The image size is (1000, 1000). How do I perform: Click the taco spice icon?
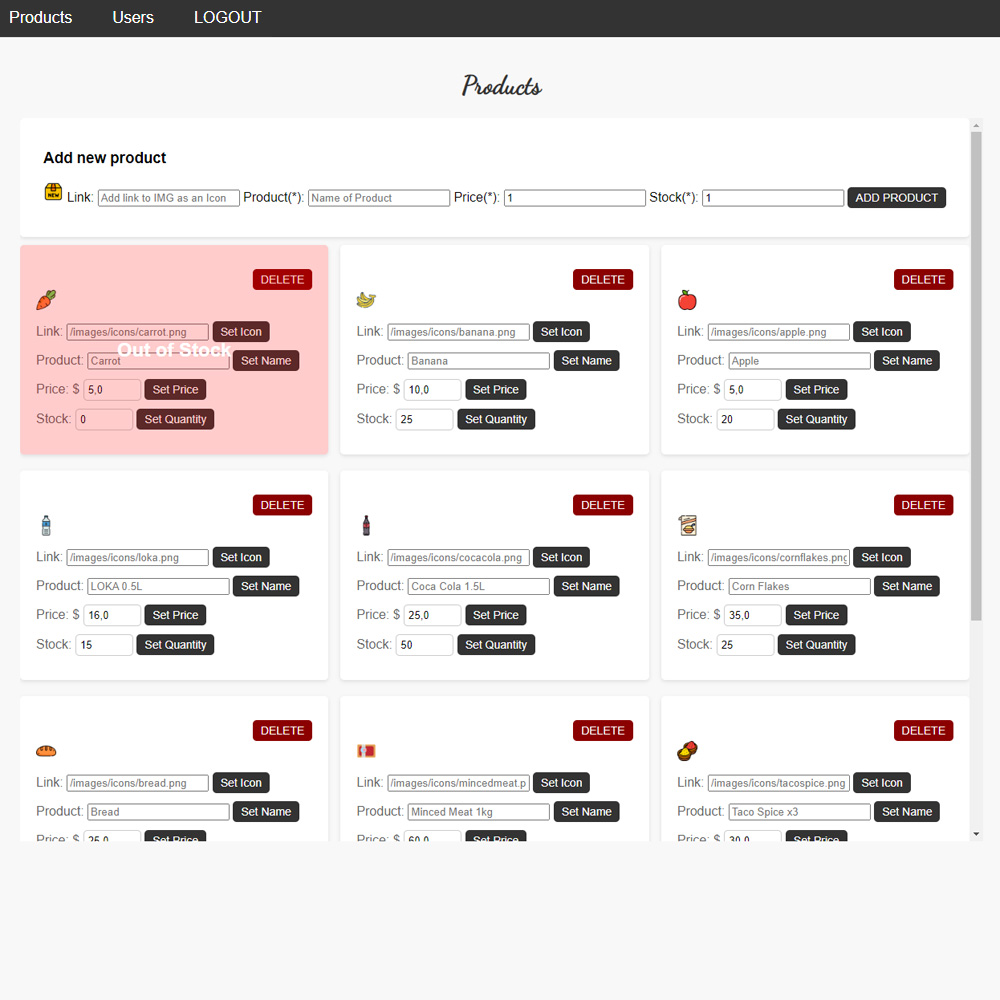point(687,751)
